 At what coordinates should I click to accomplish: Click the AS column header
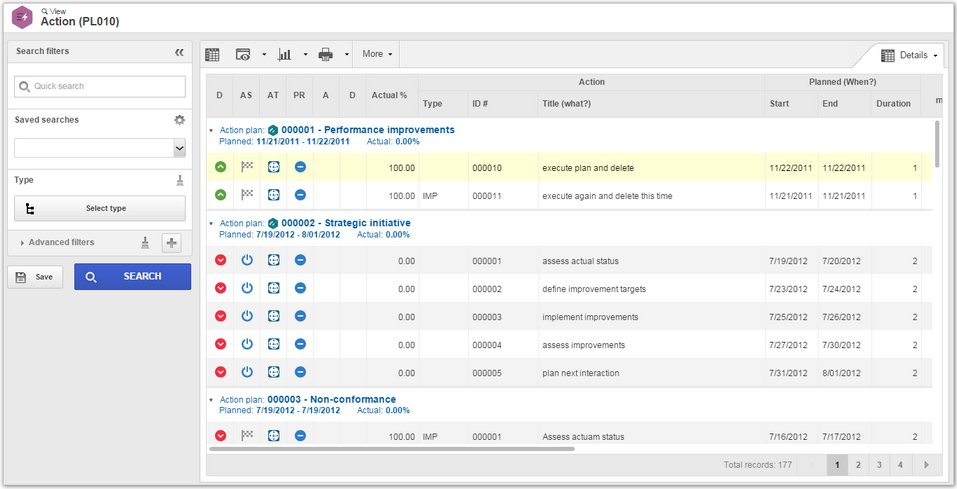[246, 96]
